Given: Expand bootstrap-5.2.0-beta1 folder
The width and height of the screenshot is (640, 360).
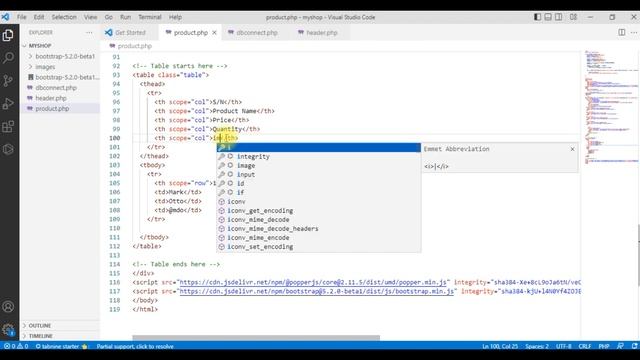Looking at the screenshot, I should 60,56.
